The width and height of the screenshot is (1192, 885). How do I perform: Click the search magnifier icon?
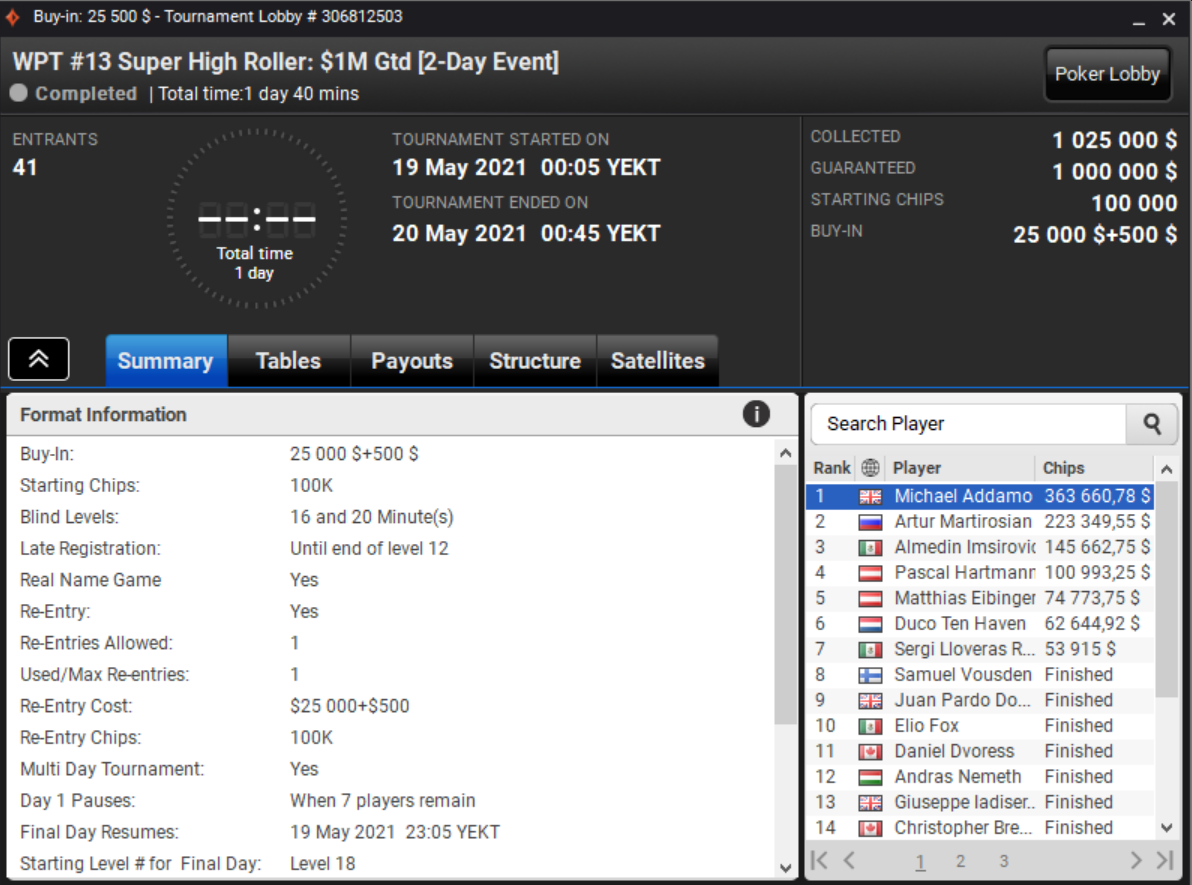tap(1152, 424)
